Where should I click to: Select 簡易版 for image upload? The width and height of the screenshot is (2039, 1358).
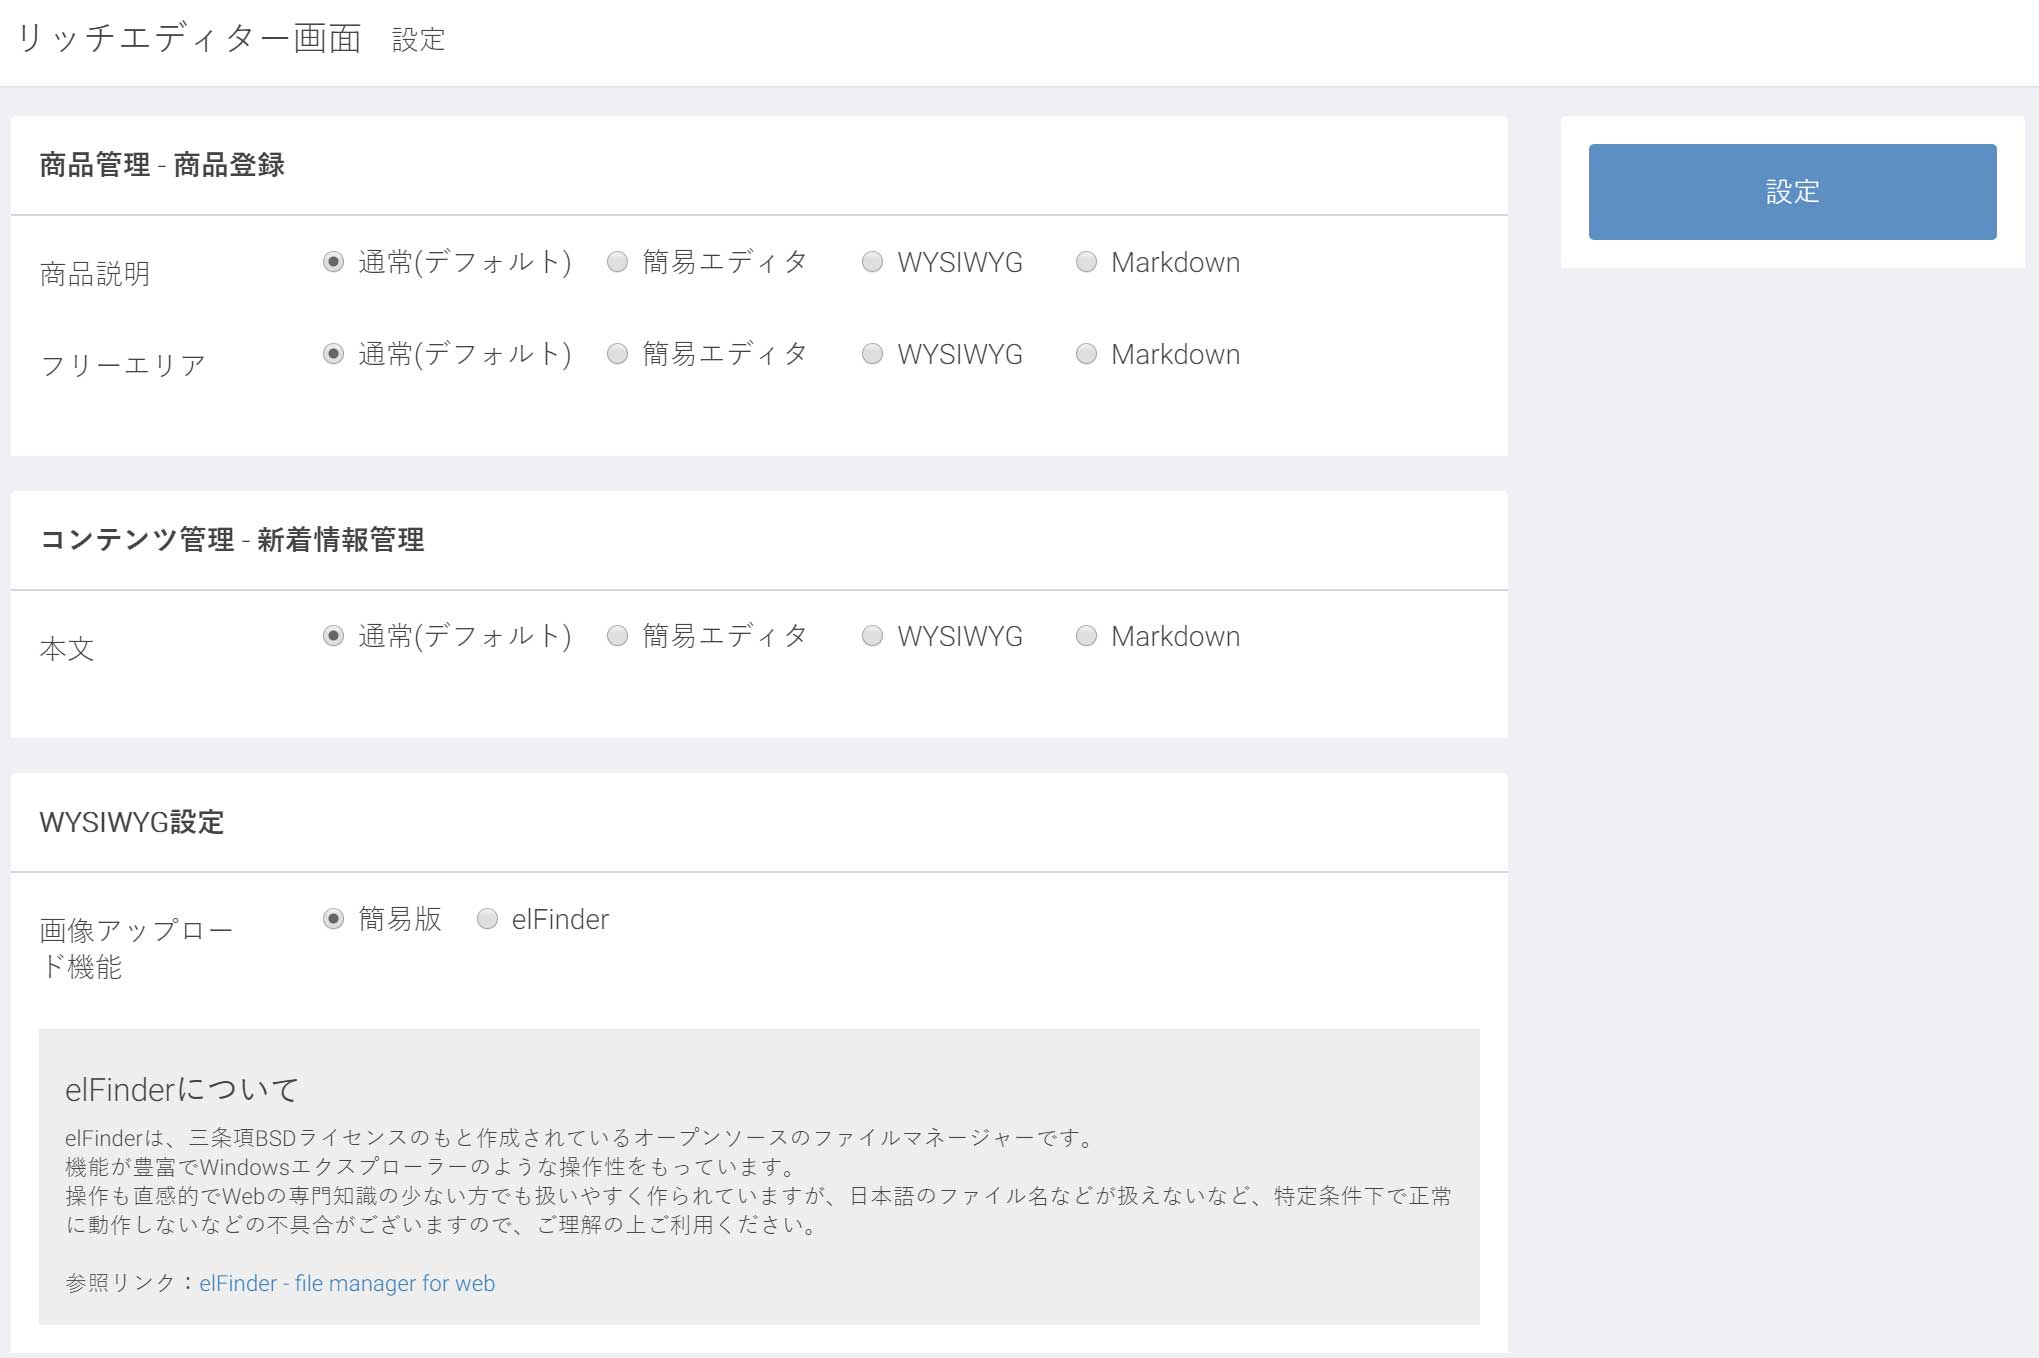point(334,919)
